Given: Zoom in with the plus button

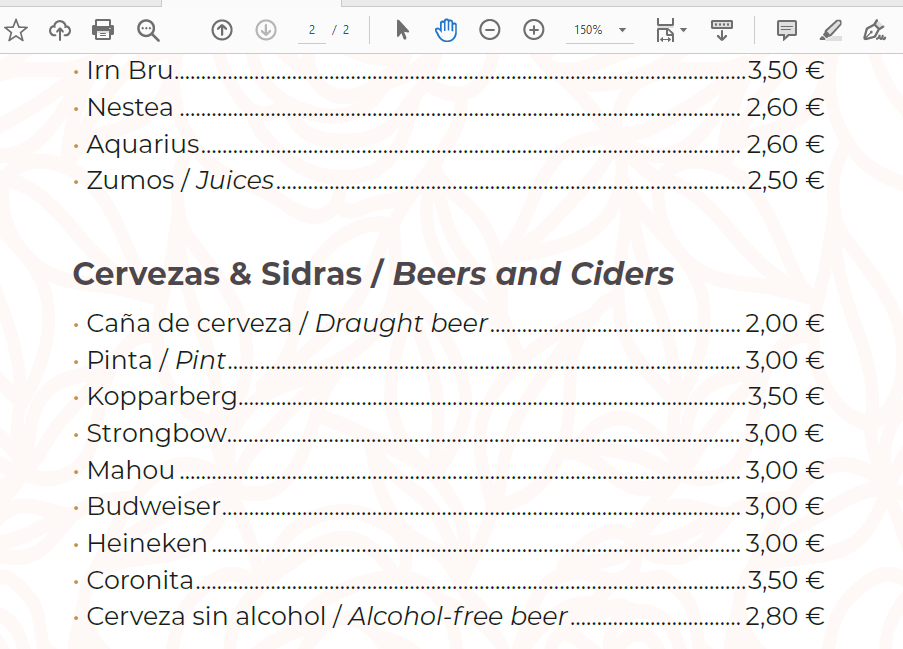Looking at the screenshot, I should [534, 30].
